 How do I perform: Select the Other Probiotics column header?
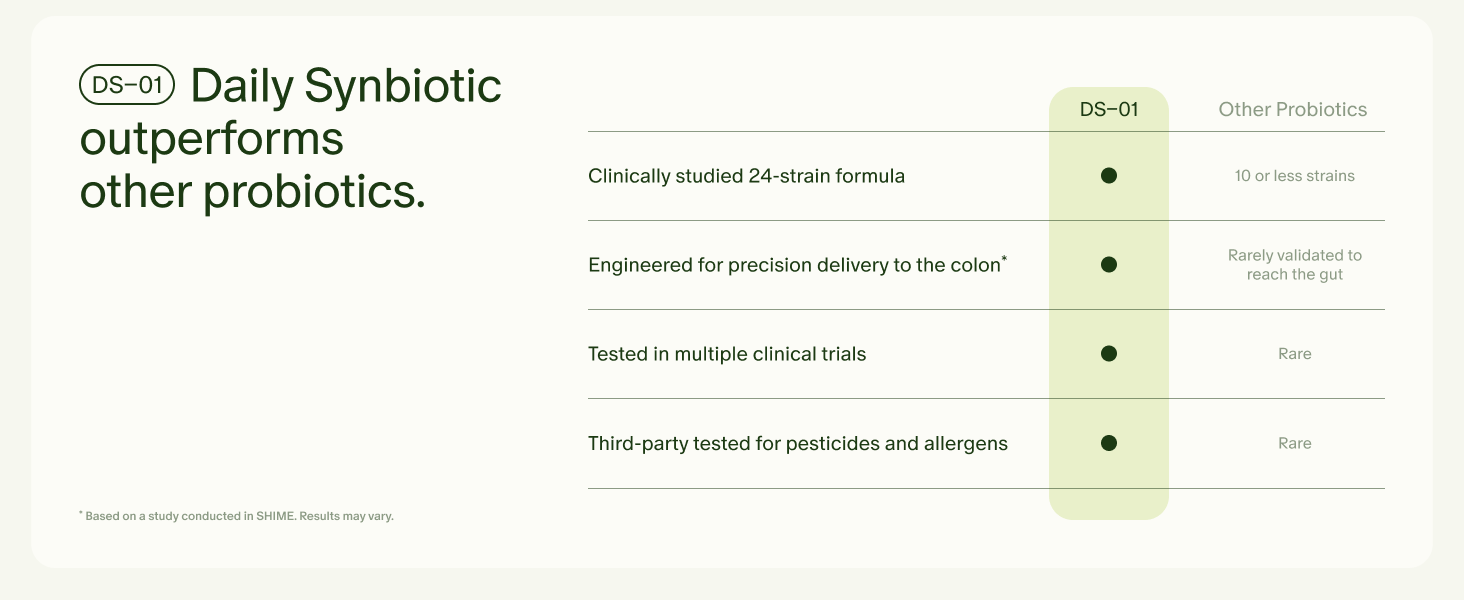pyautogui.click(x=1292, y=110)
